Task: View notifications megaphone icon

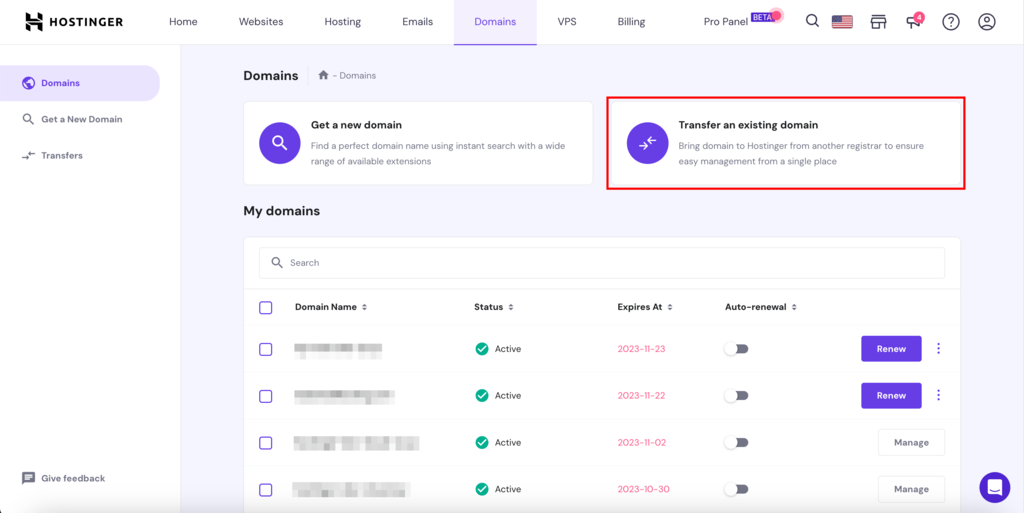Action: click(913, 22)
